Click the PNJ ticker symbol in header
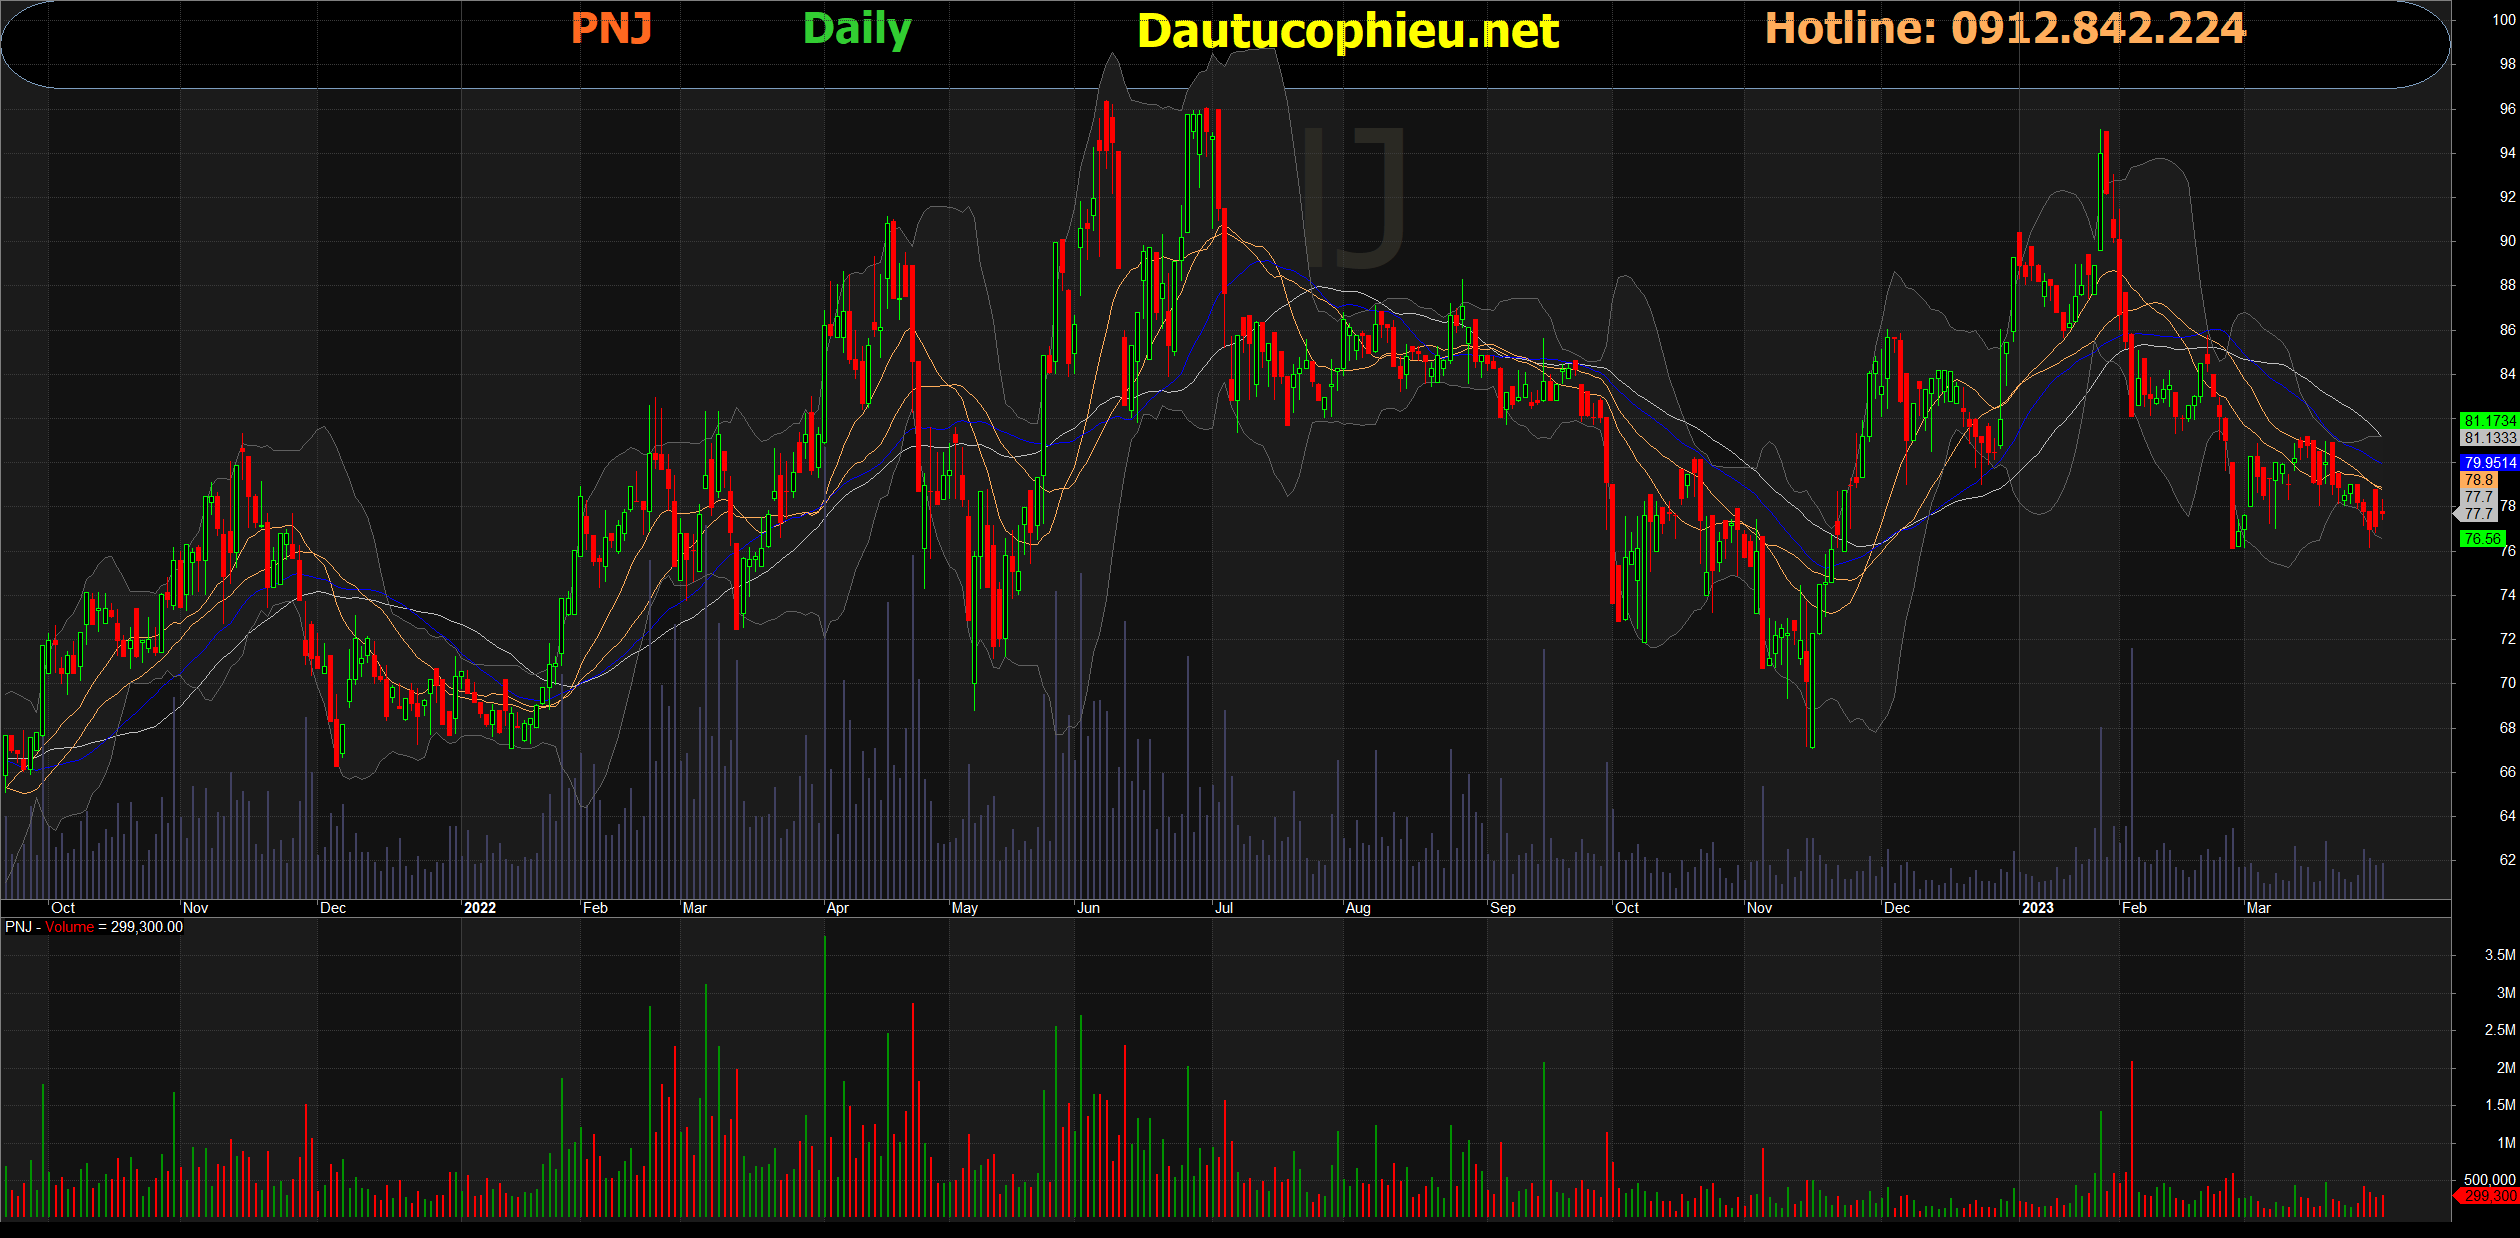 (611, 28)
